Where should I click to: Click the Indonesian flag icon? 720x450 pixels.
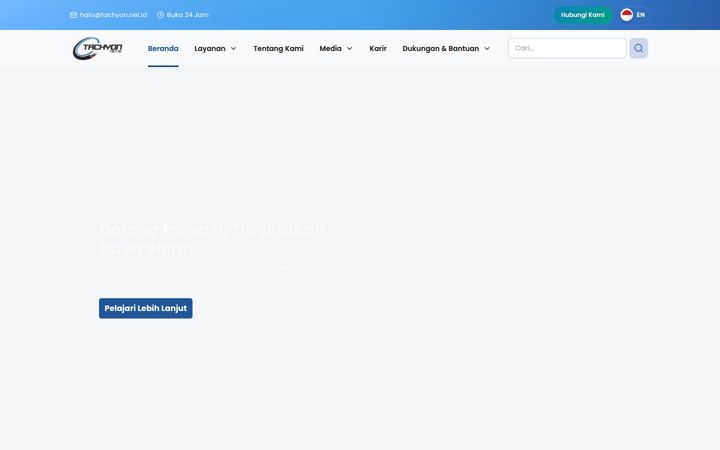(626, 15)
